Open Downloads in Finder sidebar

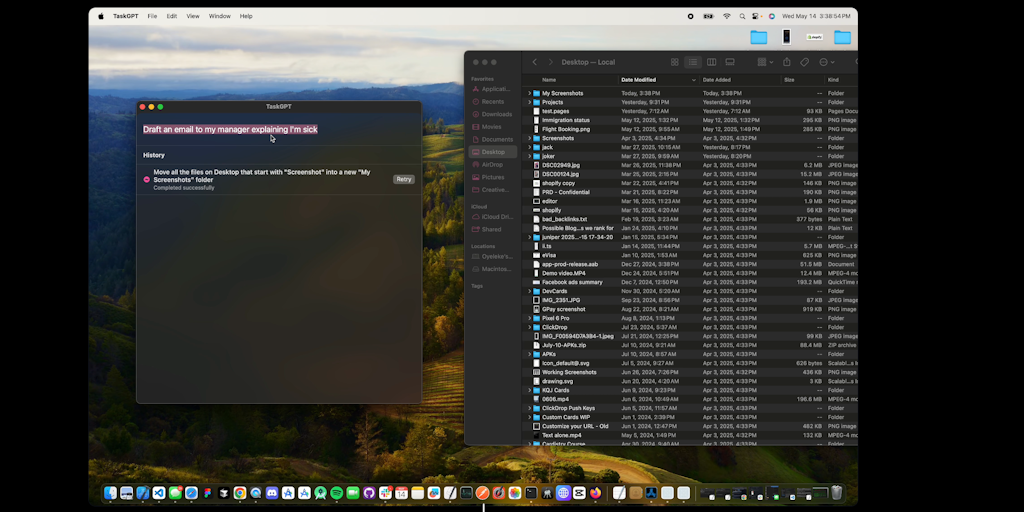492,114
